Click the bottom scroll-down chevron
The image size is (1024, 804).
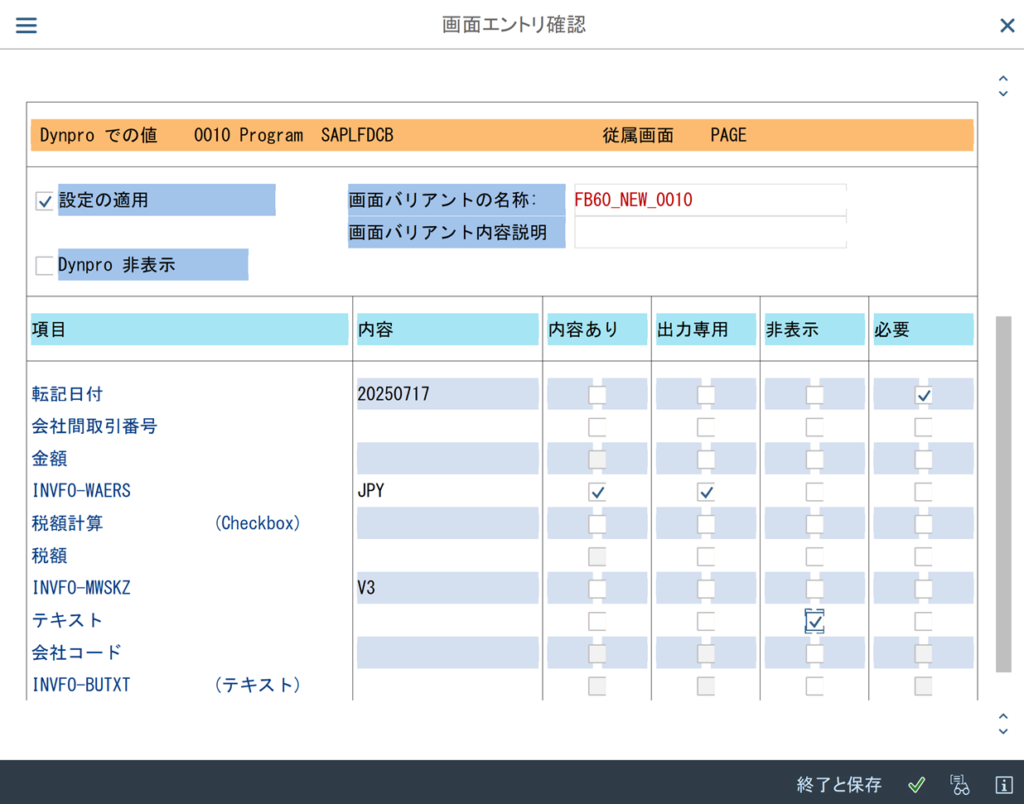click(1003, 732)
